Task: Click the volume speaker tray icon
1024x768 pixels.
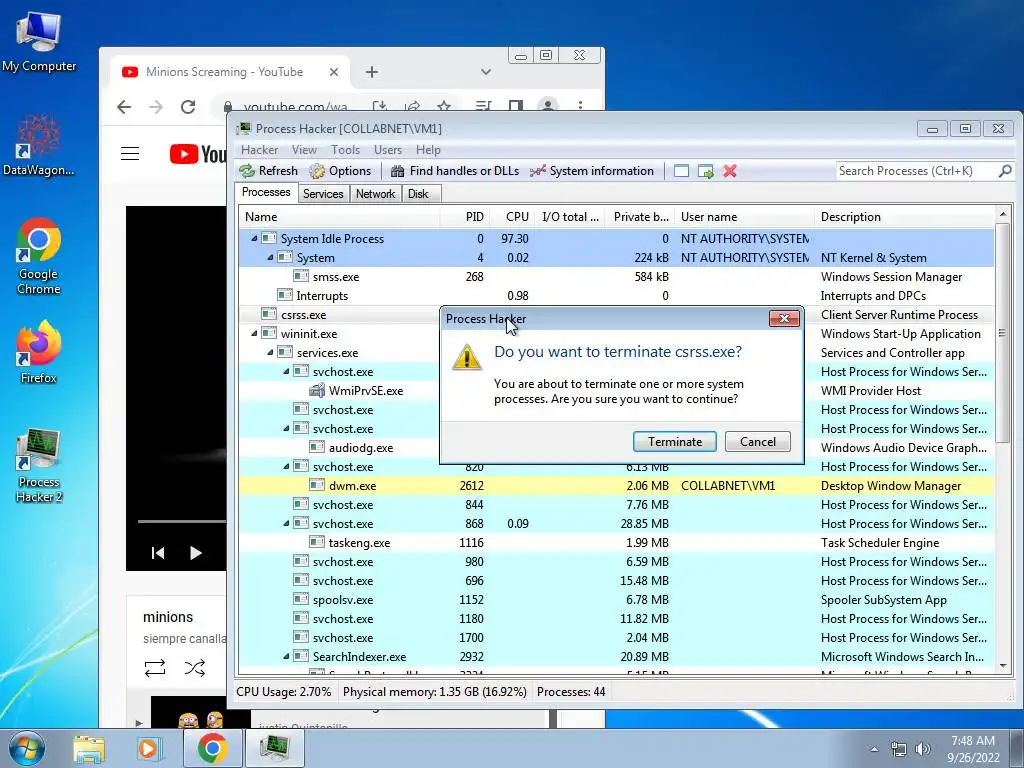Action: 923,749
